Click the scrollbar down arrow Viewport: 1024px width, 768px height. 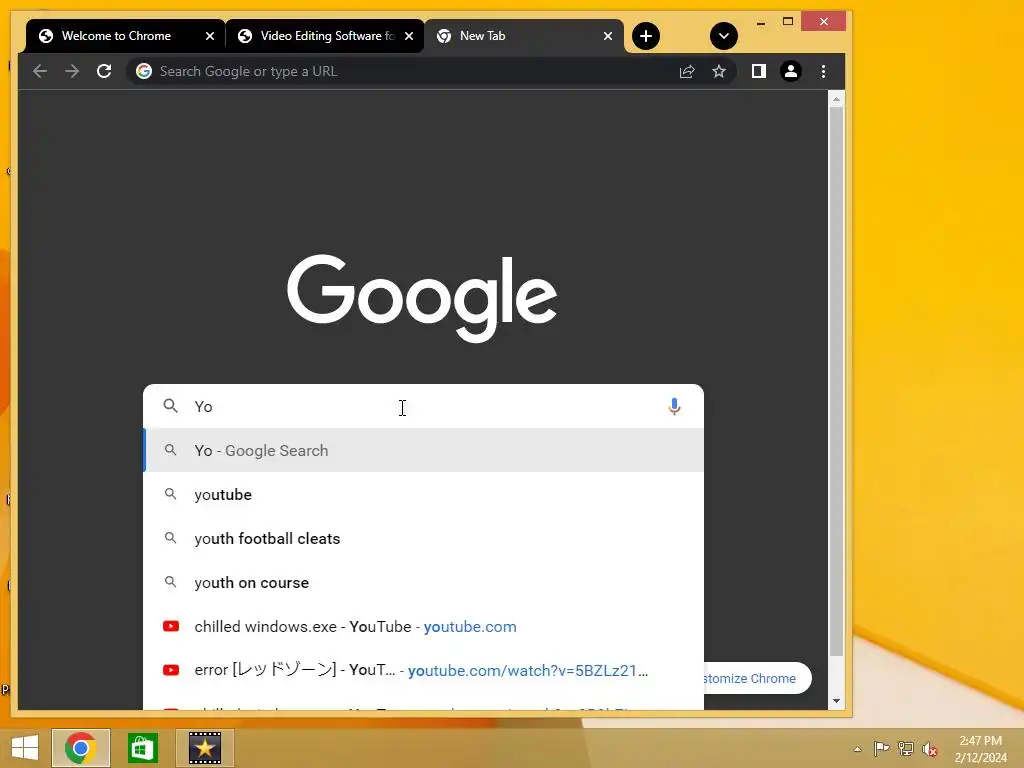coord(836,701)
